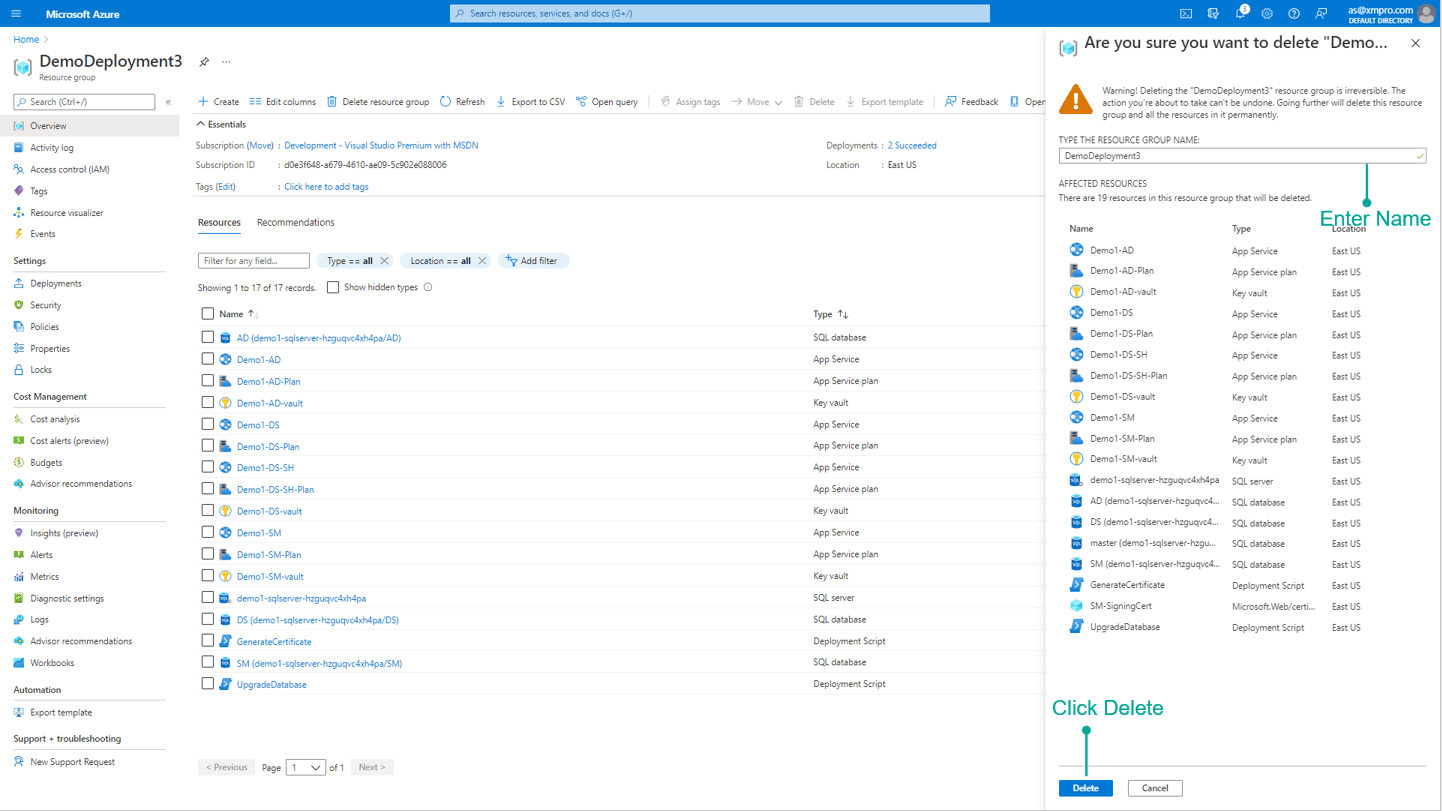1442x811 pixels.
Task: Click Cancel in delete panel
Action: pyautogui.click(x=1155, y=788)
